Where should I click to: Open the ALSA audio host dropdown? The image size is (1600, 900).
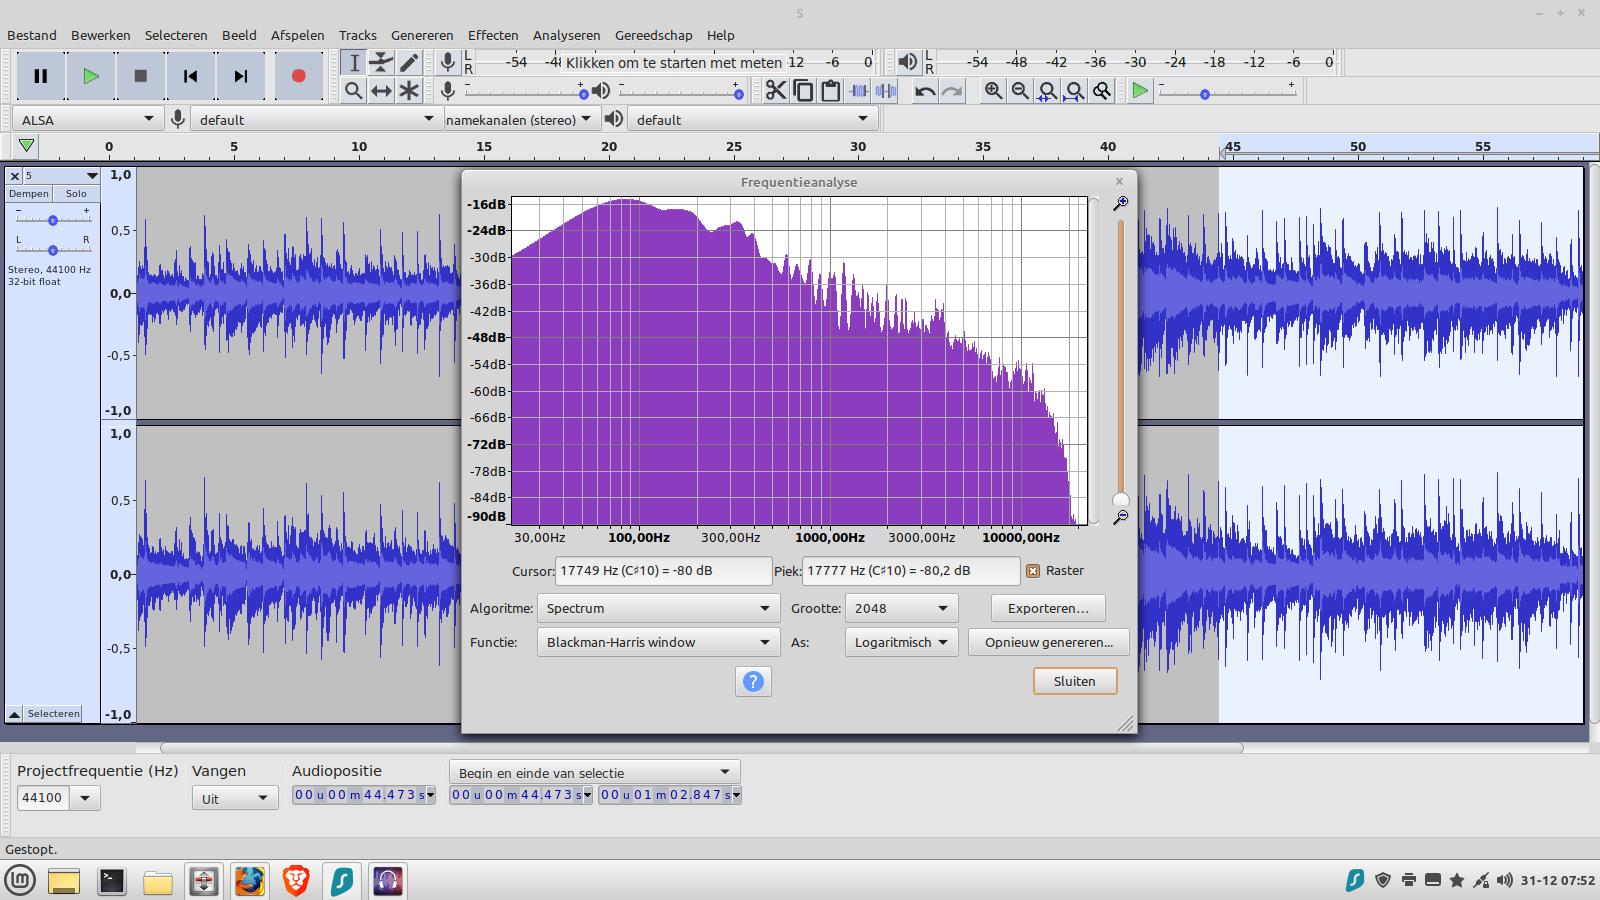coord(88,119)
